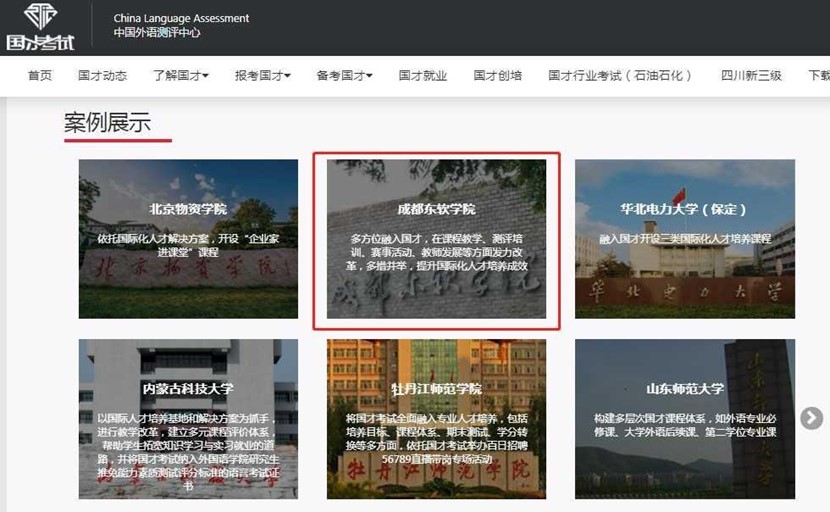Open the 内蒙古科技大学 case card
Image resolution: width=830 pixels, height=512 pixels.
coord(188,419)
